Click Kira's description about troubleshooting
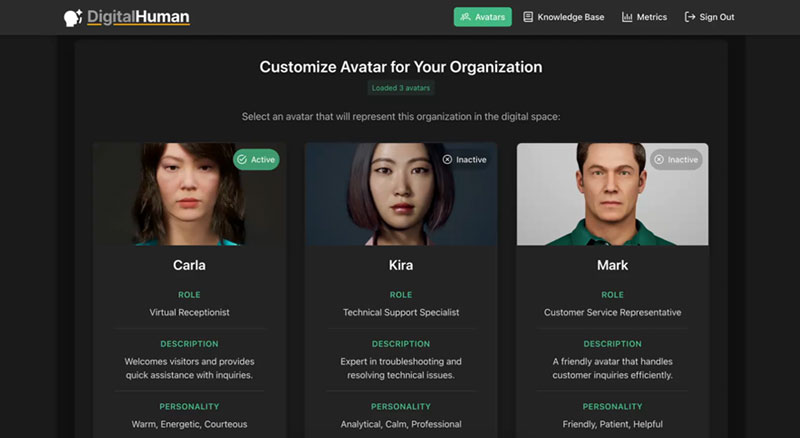This screenshot has height=438, width=800. pyautogui.click(x=401, y=368)
